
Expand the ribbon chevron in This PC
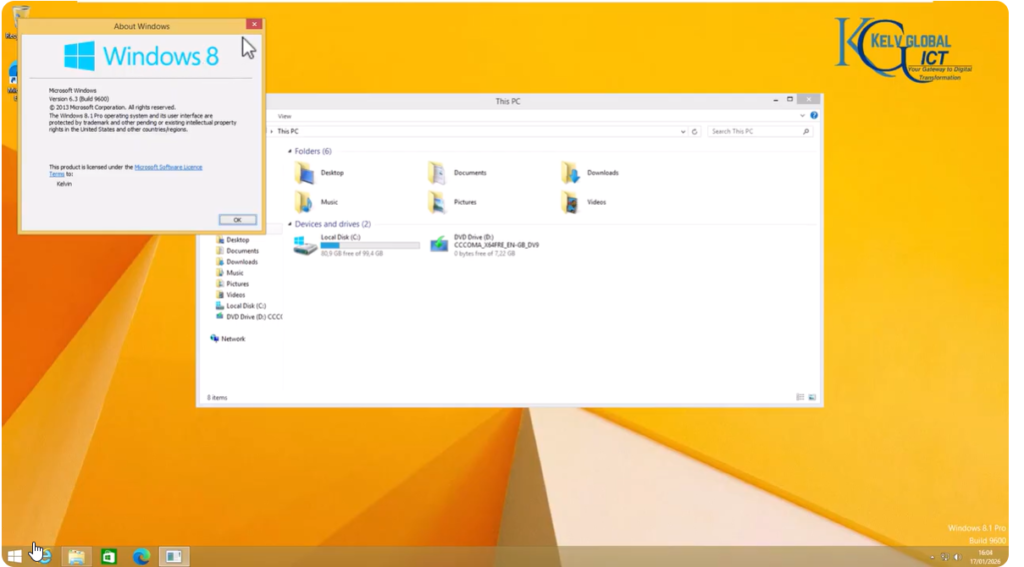pos(802,116)
